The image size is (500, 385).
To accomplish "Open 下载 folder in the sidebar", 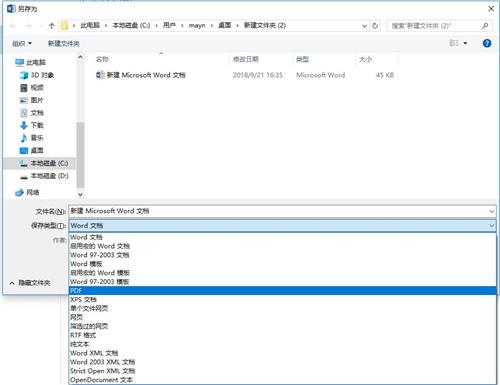I will click(x=32, y=125).
